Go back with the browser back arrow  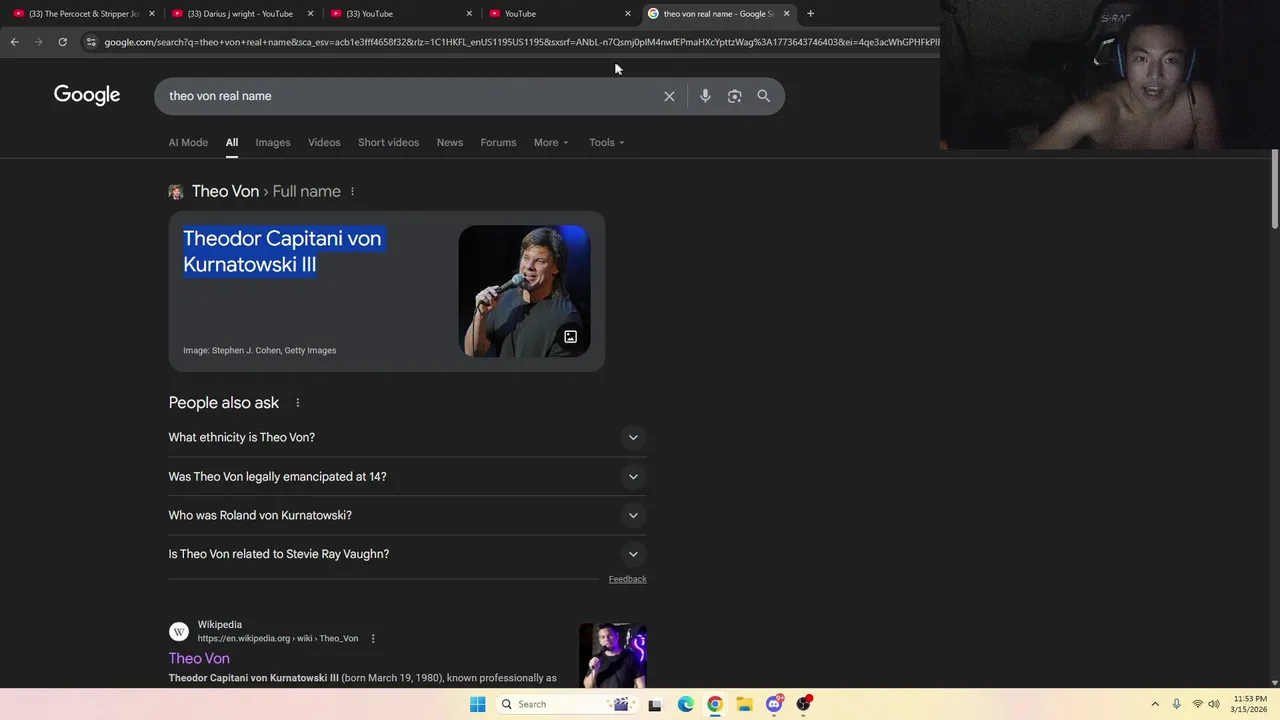click(x=14, y=42)
